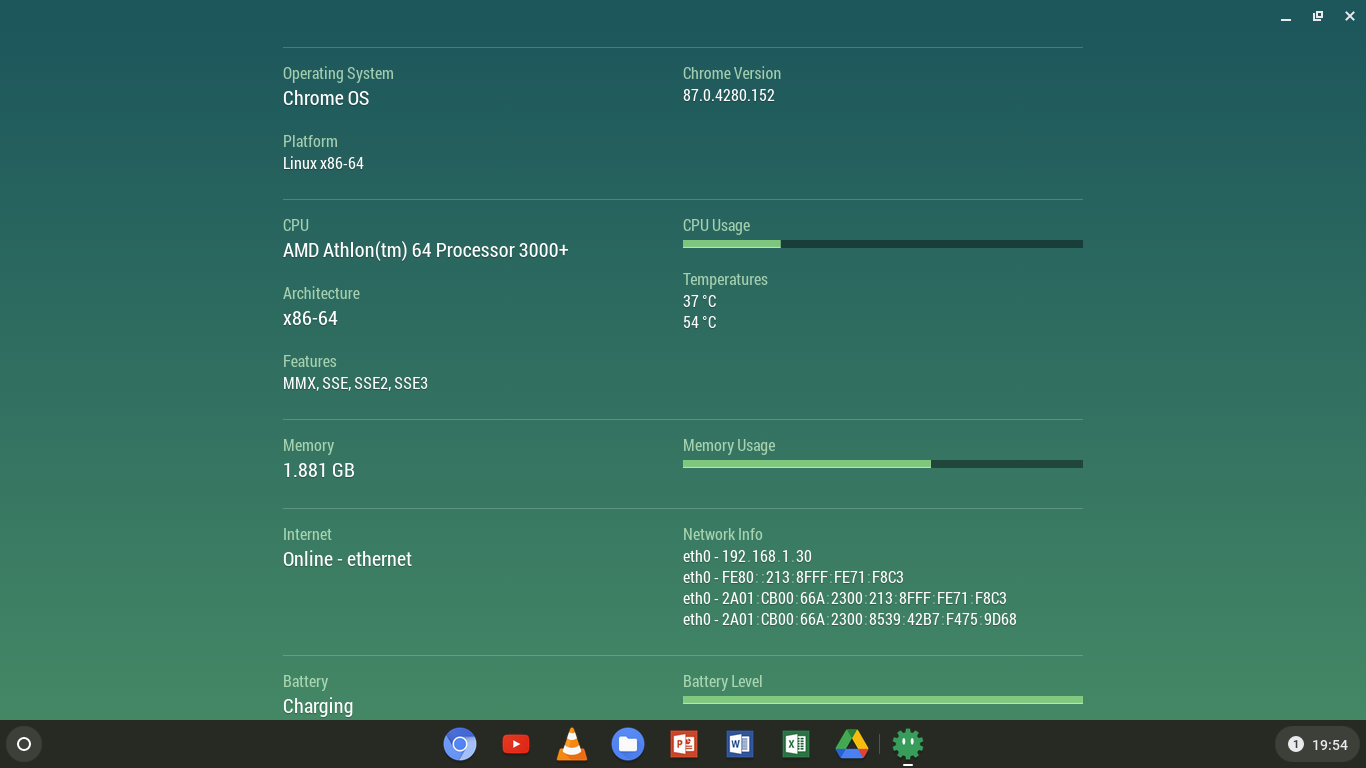Select the green Cog system info app icon
The height and width of the screenshot is (768, 1366).
908,744
